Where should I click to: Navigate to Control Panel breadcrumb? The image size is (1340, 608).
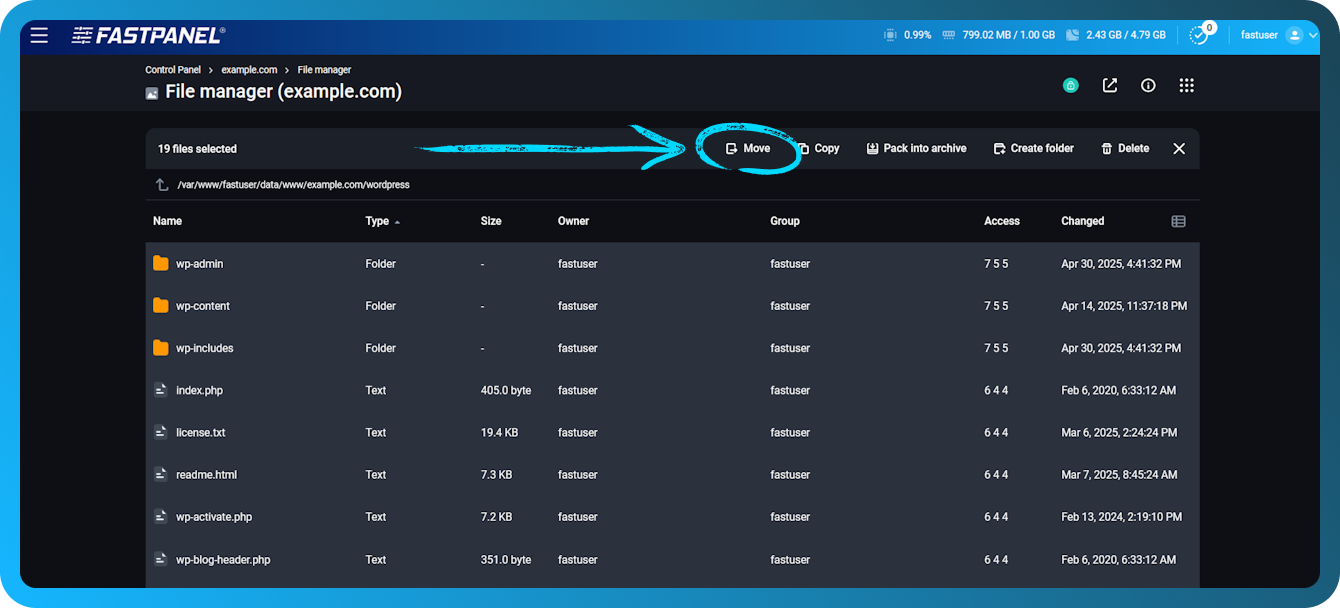click(172, 69)
